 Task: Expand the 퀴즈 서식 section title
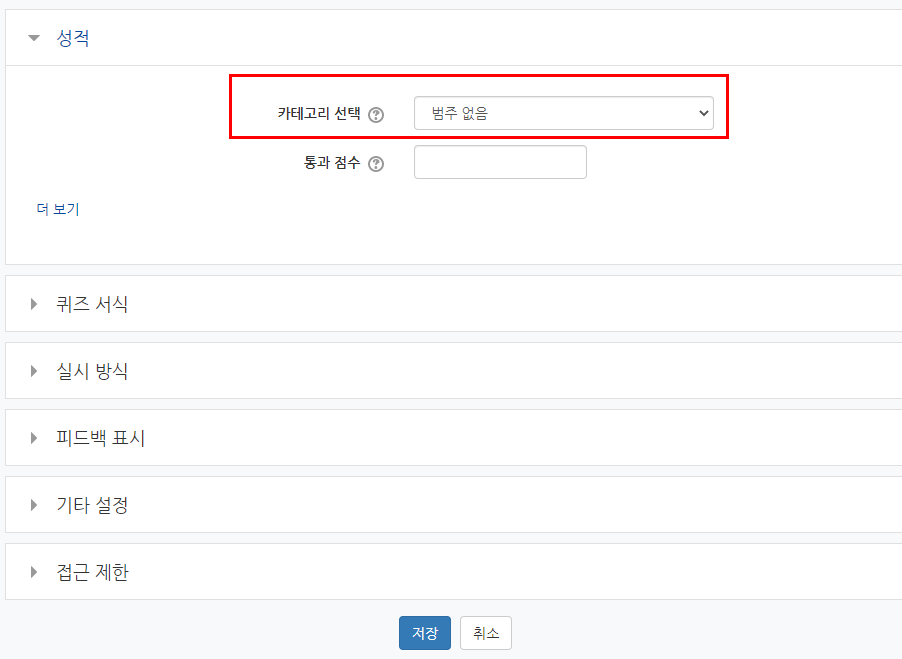point(92,304)
